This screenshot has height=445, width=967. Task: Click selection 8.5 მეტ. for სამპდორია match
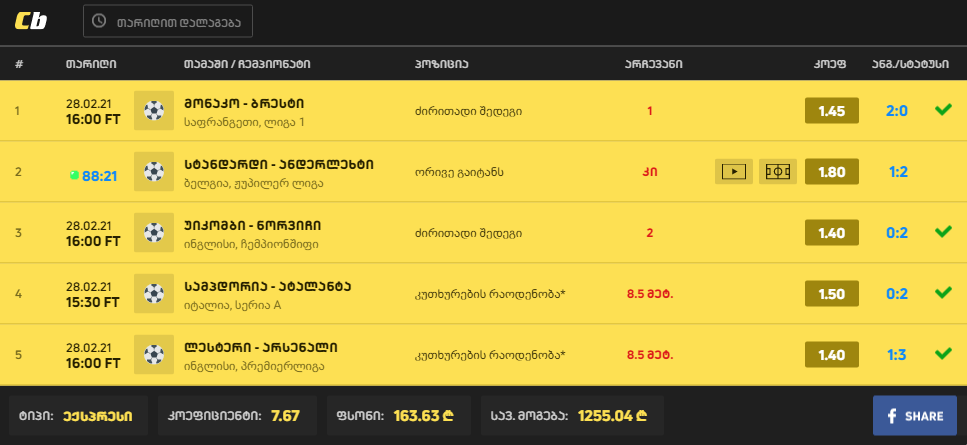[x=650, y=294]
